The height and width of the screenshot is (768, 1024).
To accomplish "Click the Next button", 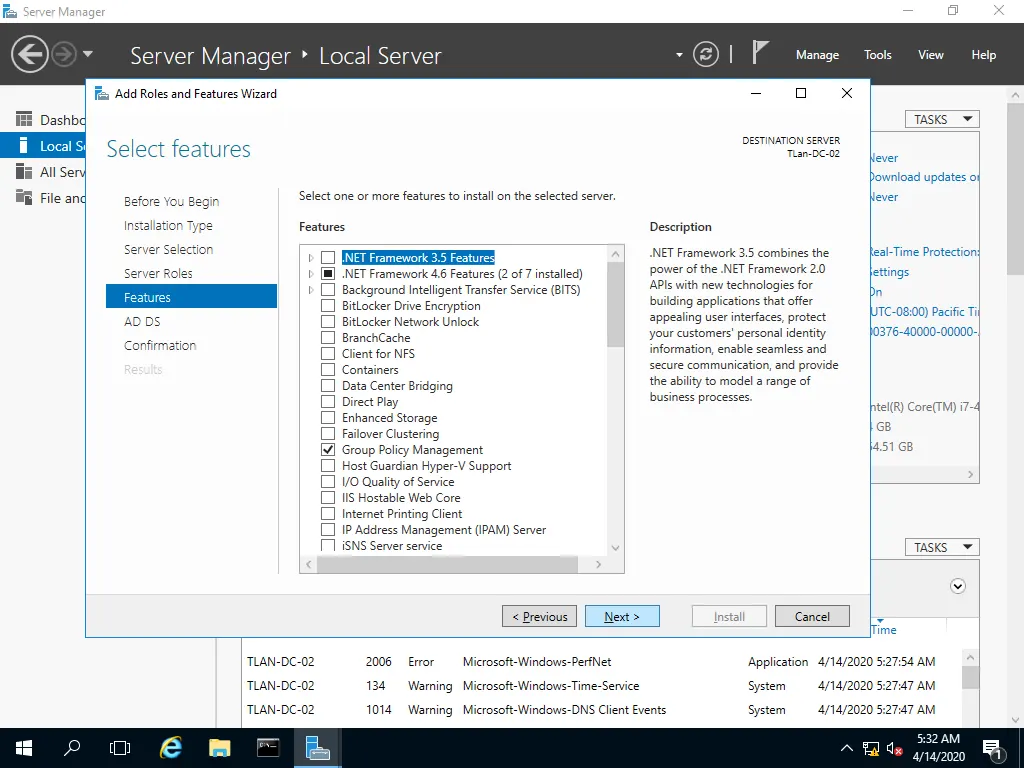I will (x=622, y=616).
